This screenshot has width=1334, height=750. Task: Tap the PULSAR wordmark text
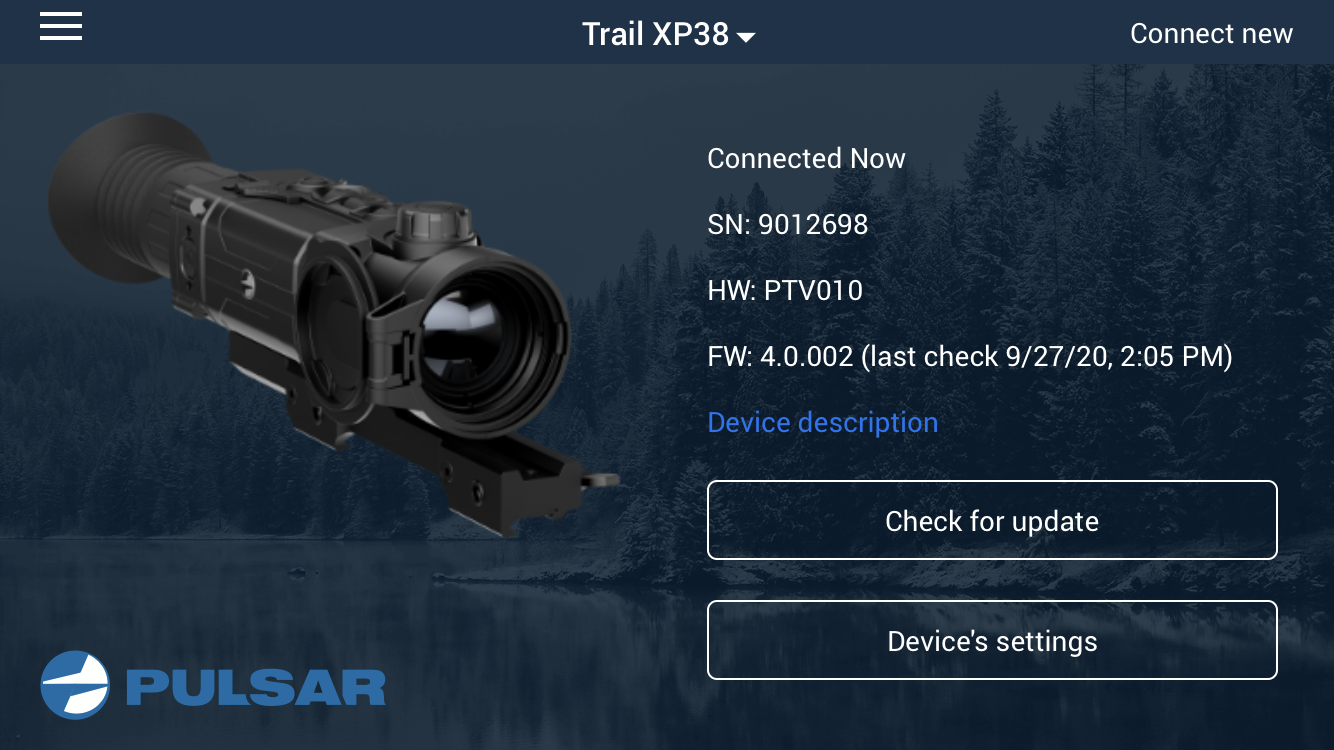click(x=256, y=688)
